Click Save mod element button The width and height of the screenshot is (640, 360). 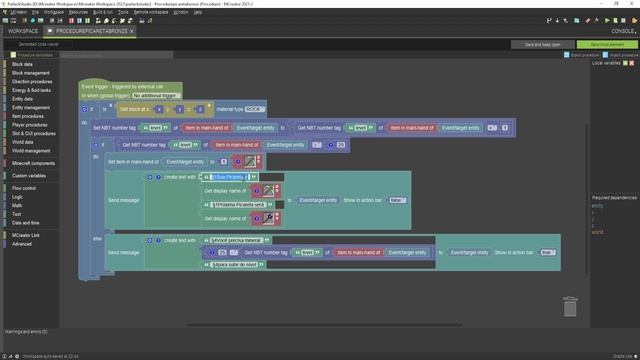607,44
